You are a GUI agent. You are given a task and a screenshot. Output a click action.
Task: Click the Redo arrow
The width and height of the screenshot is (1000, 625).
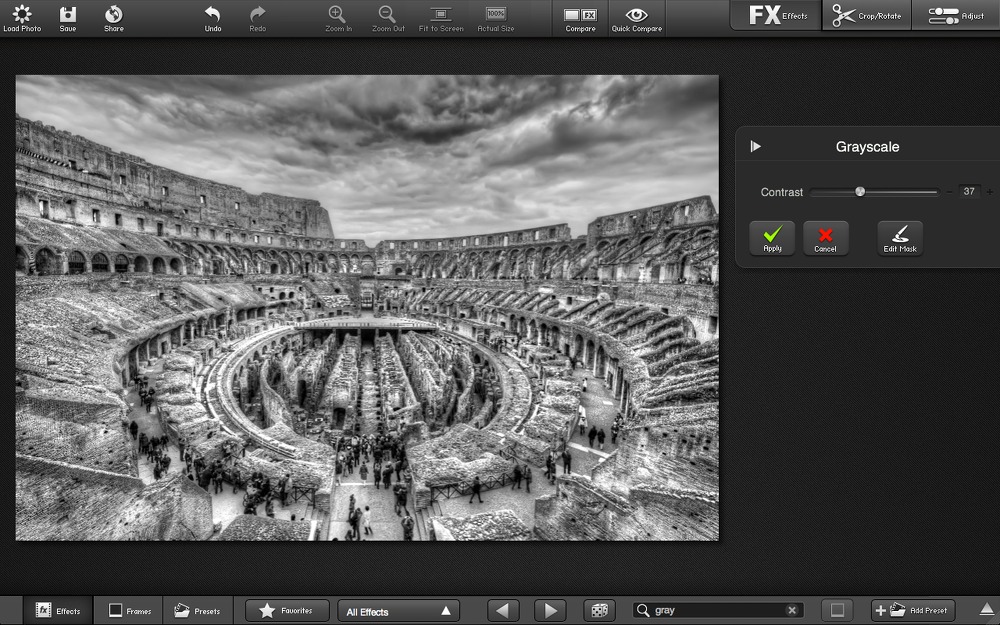pos(258,18)
